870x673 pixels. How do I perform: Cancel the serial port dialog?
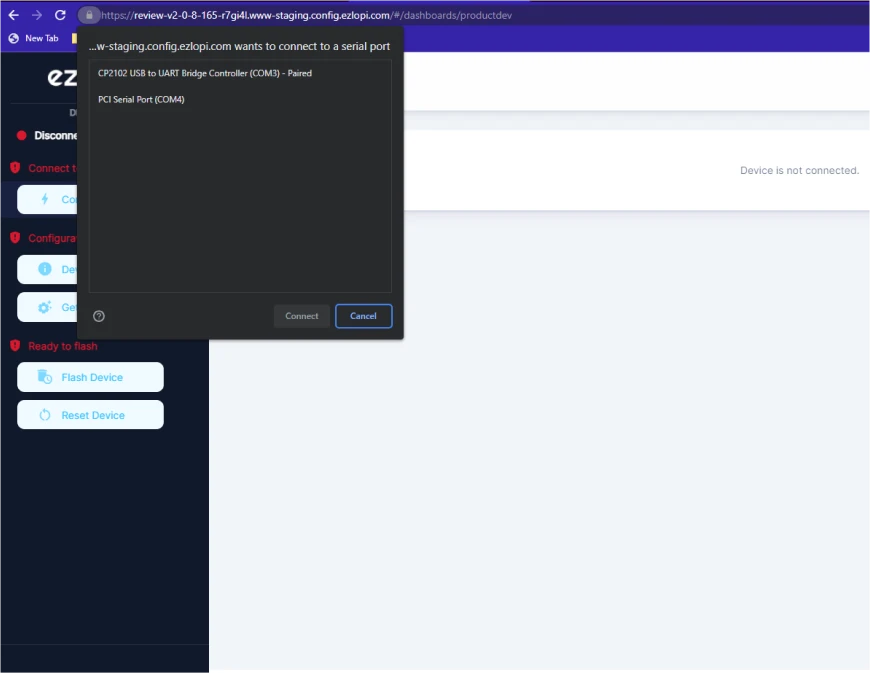tap(363, 316)
